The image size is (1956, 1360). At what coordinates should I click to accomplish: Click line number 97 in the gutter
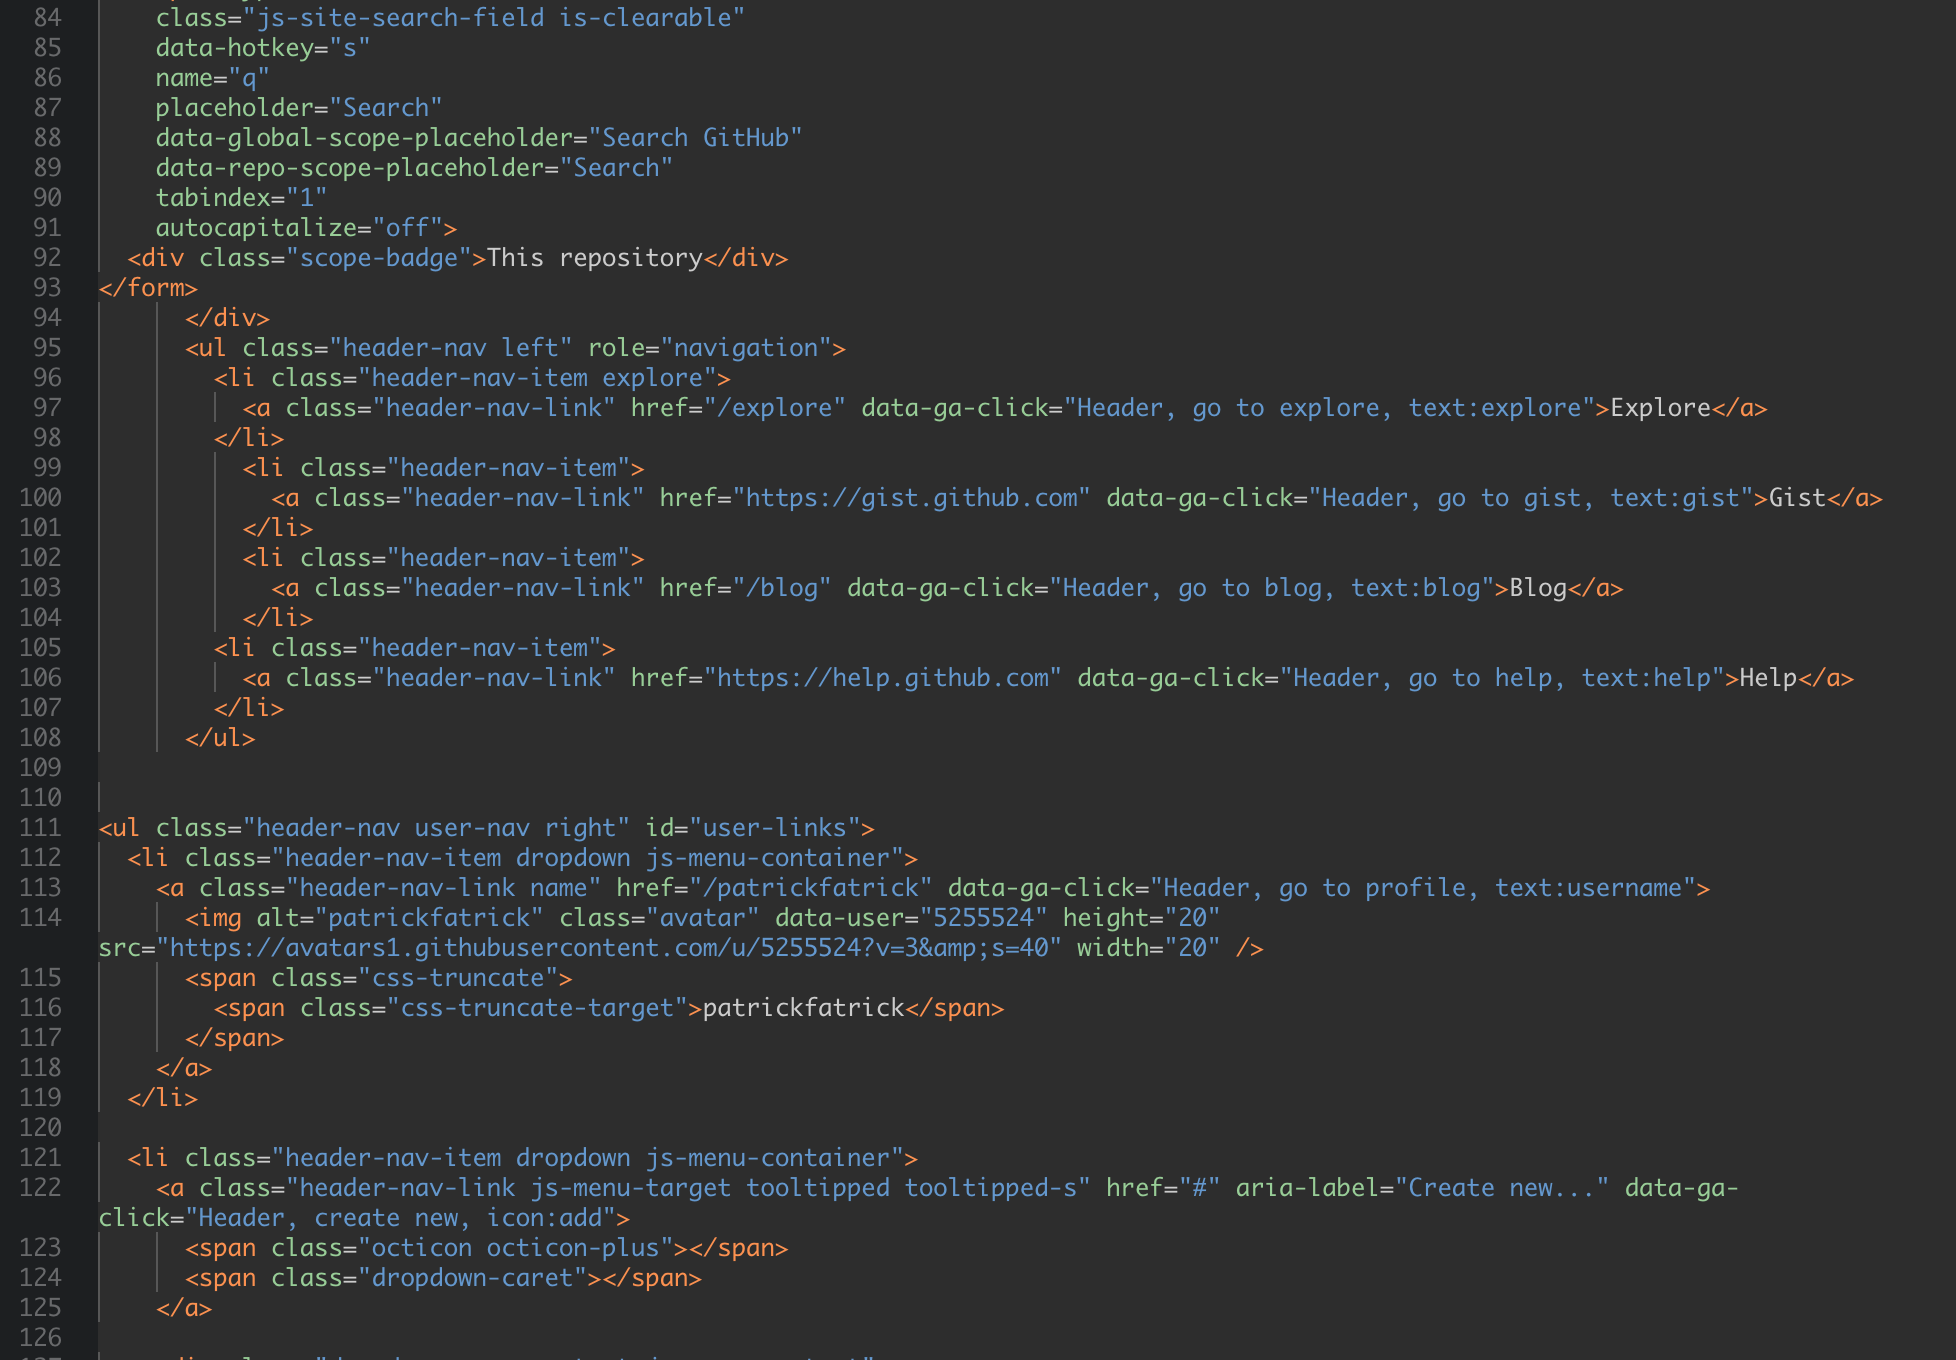point(47,408)
